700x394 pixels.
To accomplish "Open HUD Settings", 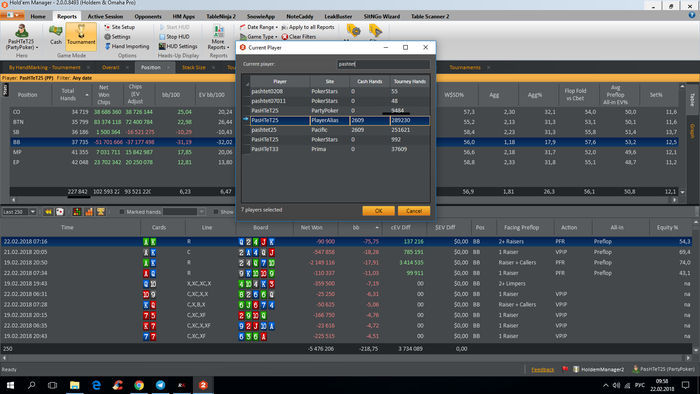I will point(178,46).
